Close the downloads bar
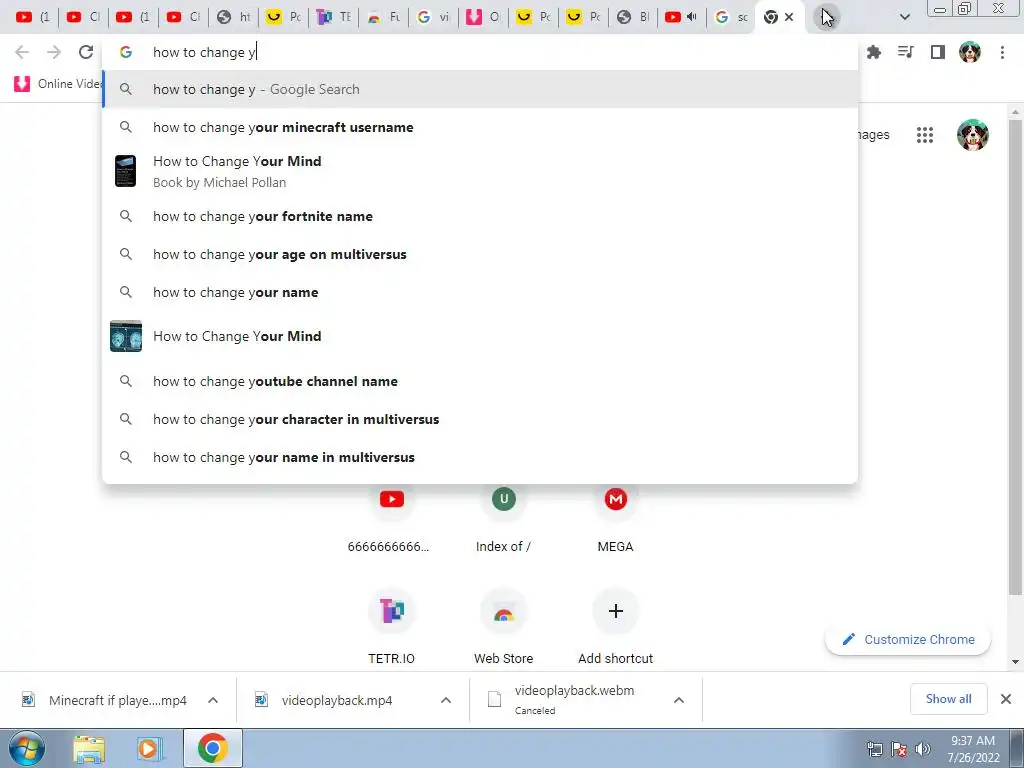The width and height of the screenshot is (1024, 768). pos(1006,699)
